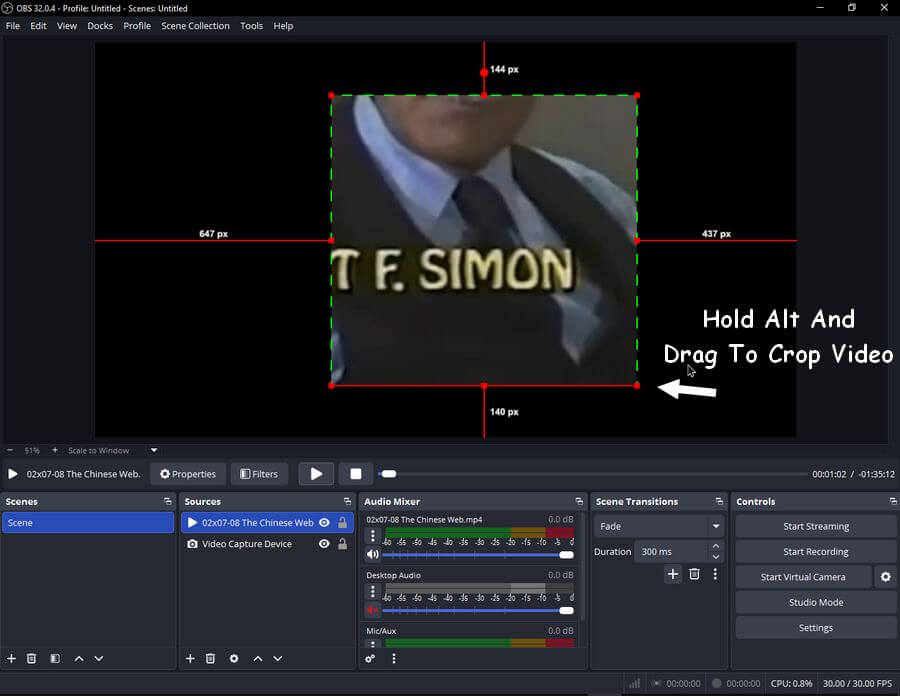The width and height of the screenshot is (900, 696).
Task: Open the Docks menu
Action: tap(100, 26)
